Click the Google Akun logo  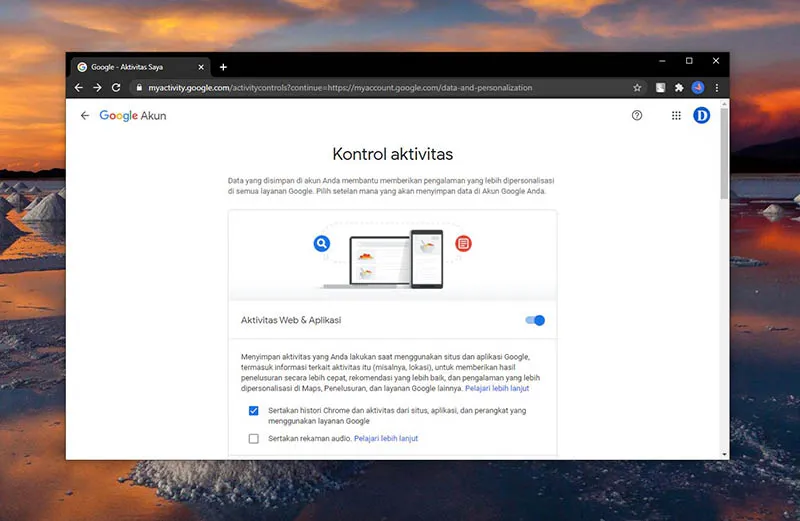coord(133,116)
